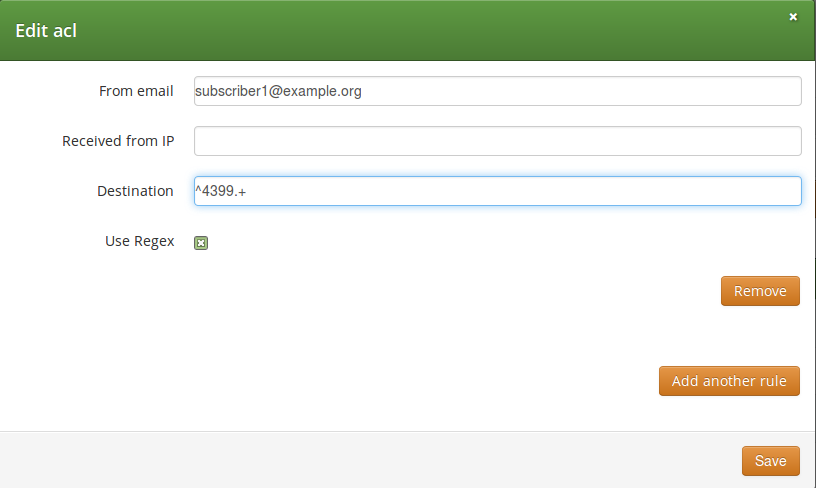The height and width of the screenshot is (488, 816).
Task: Save the acl changes
Action: (x=770, y=461)
